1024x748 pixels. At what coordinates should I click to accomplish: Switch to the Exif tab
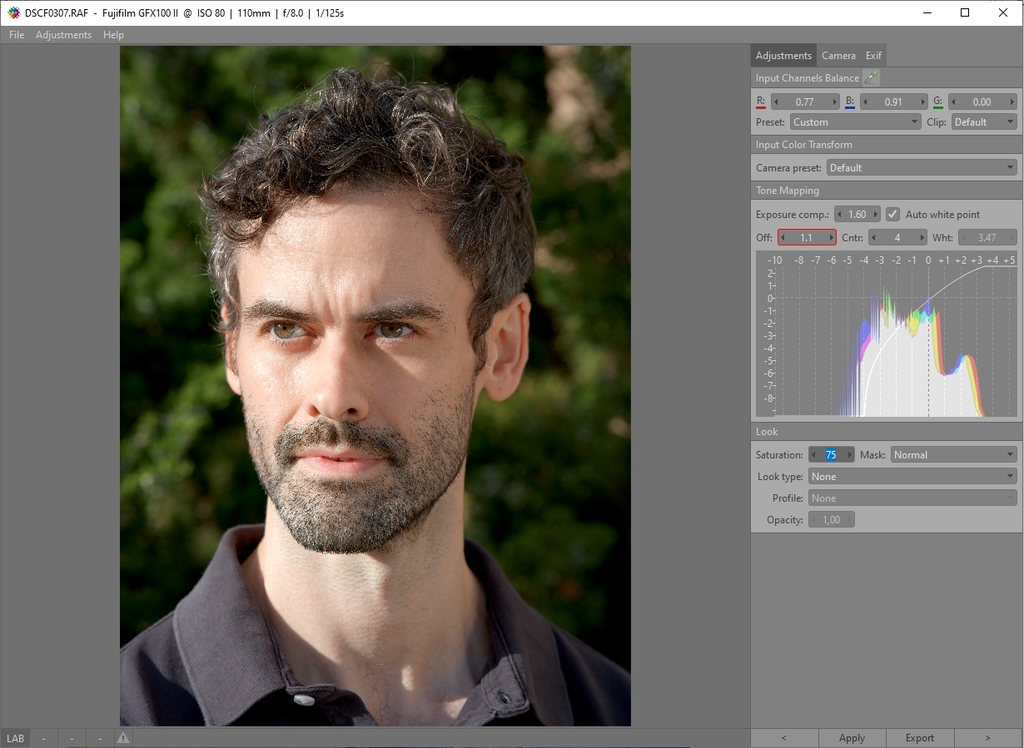point(873,56)
